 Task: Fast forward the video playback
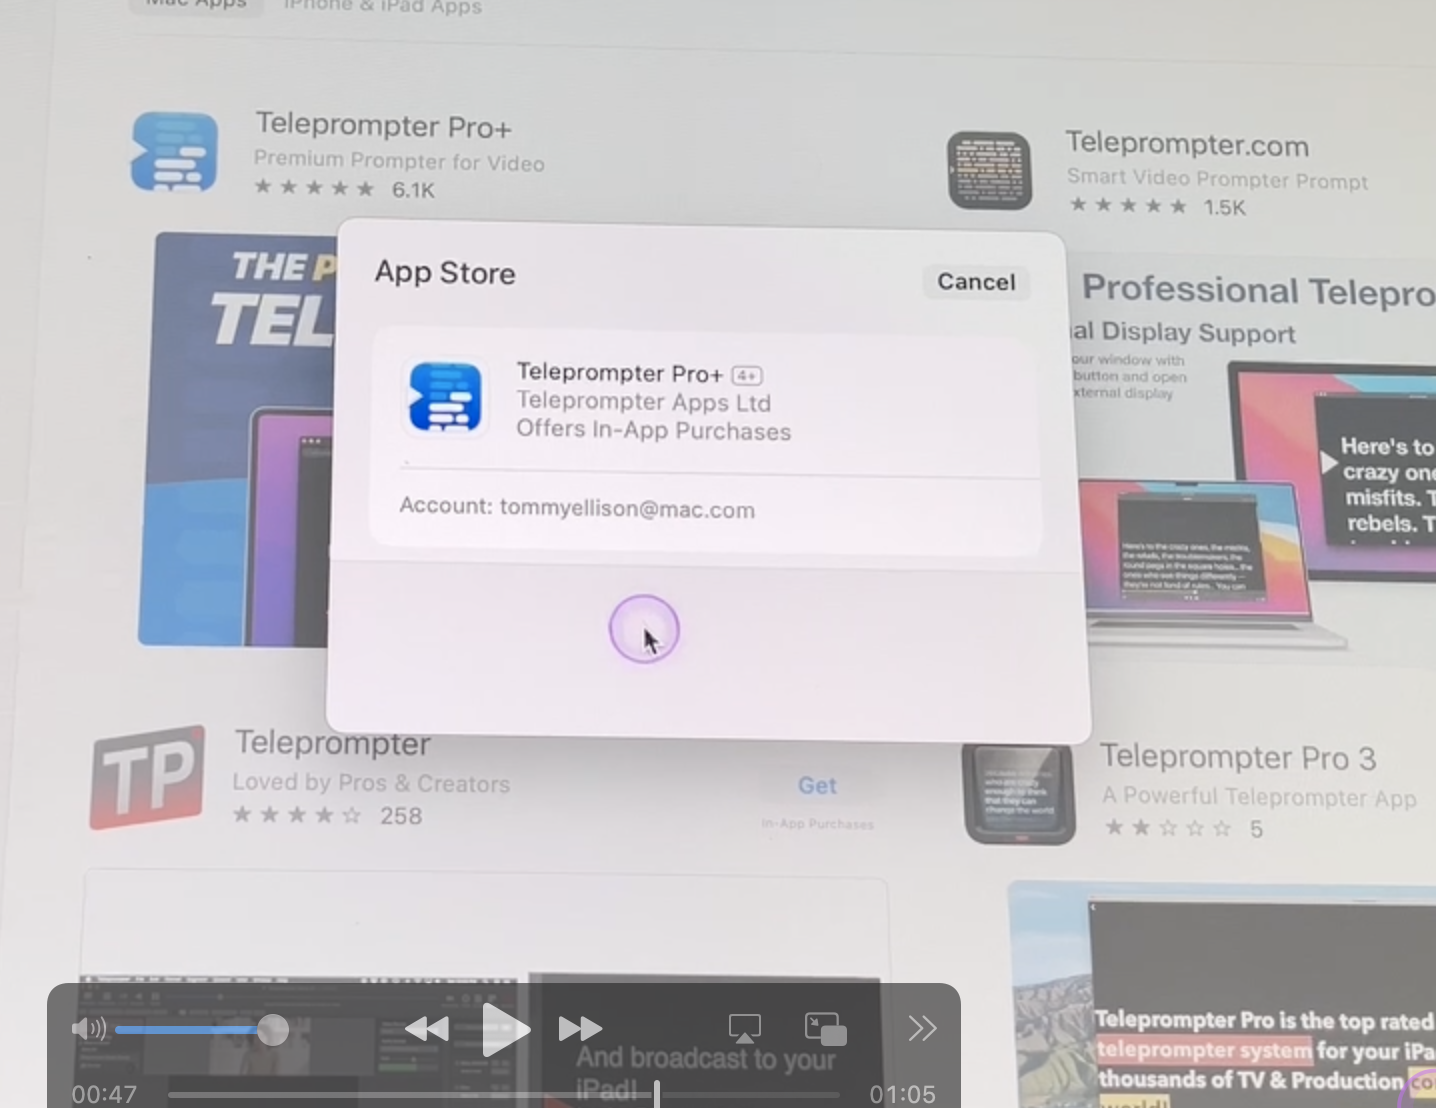580,1028
